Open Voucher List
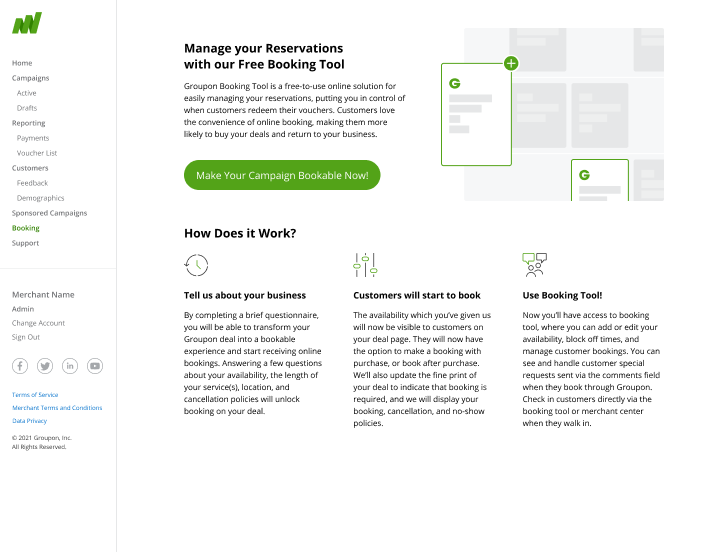 pyautogui.click(x=37, y=153)
